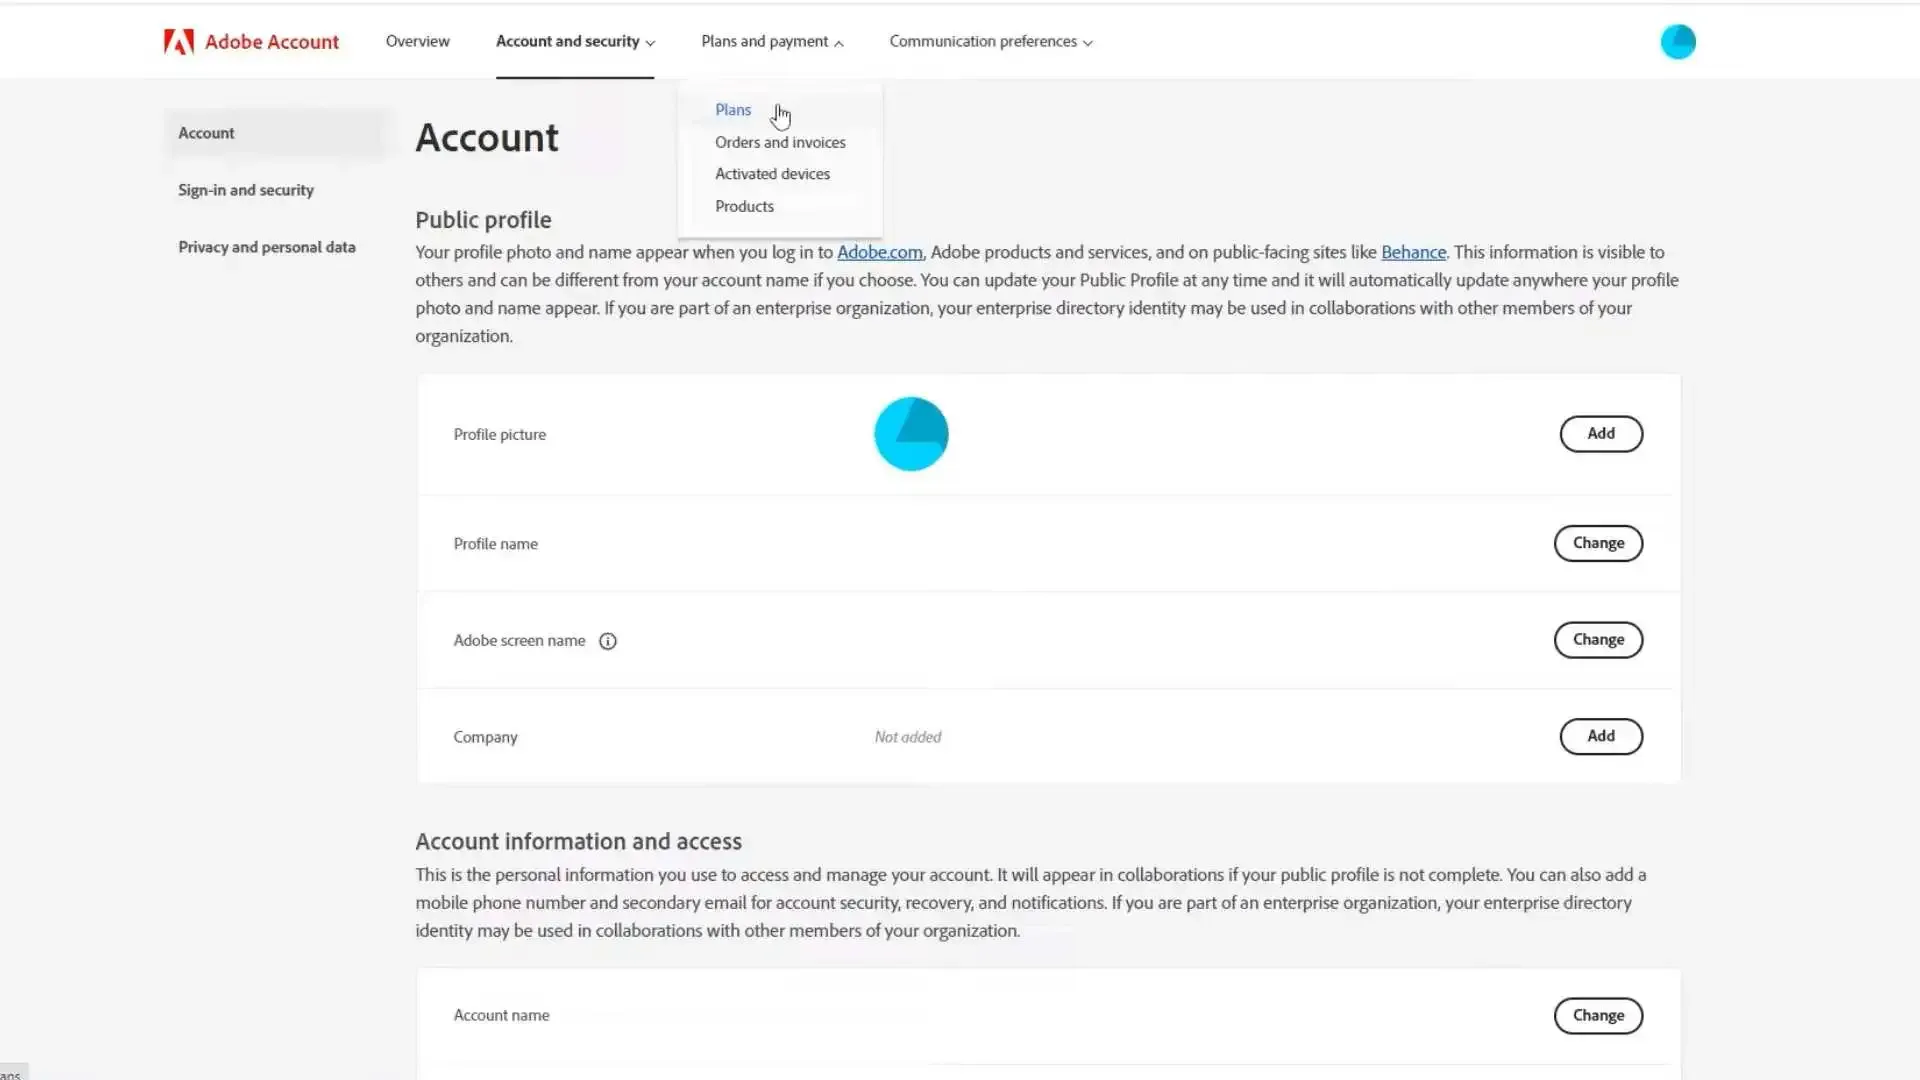The height and width of the screenshot is (1080, 1920).
Task: Expand the Account and security dropdown
Action: point(574,41)
